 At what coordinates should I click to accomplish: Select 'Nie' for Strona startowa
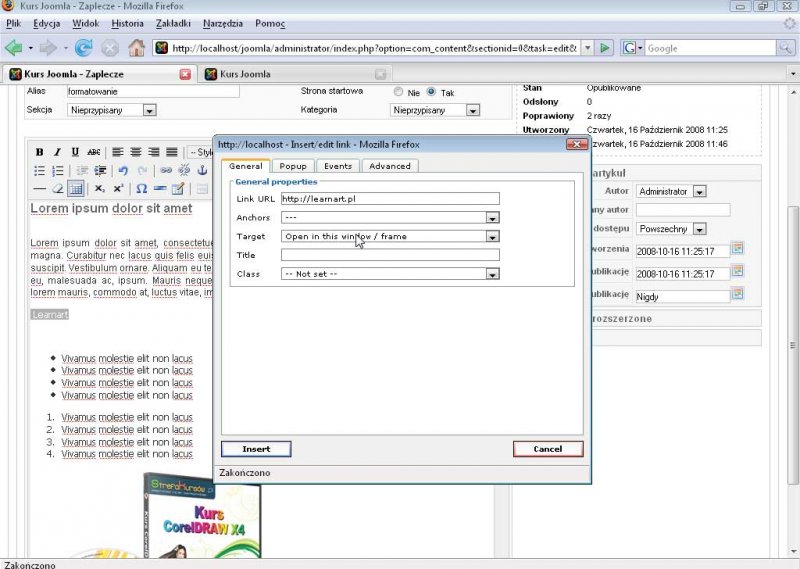(x=398, y=92)
